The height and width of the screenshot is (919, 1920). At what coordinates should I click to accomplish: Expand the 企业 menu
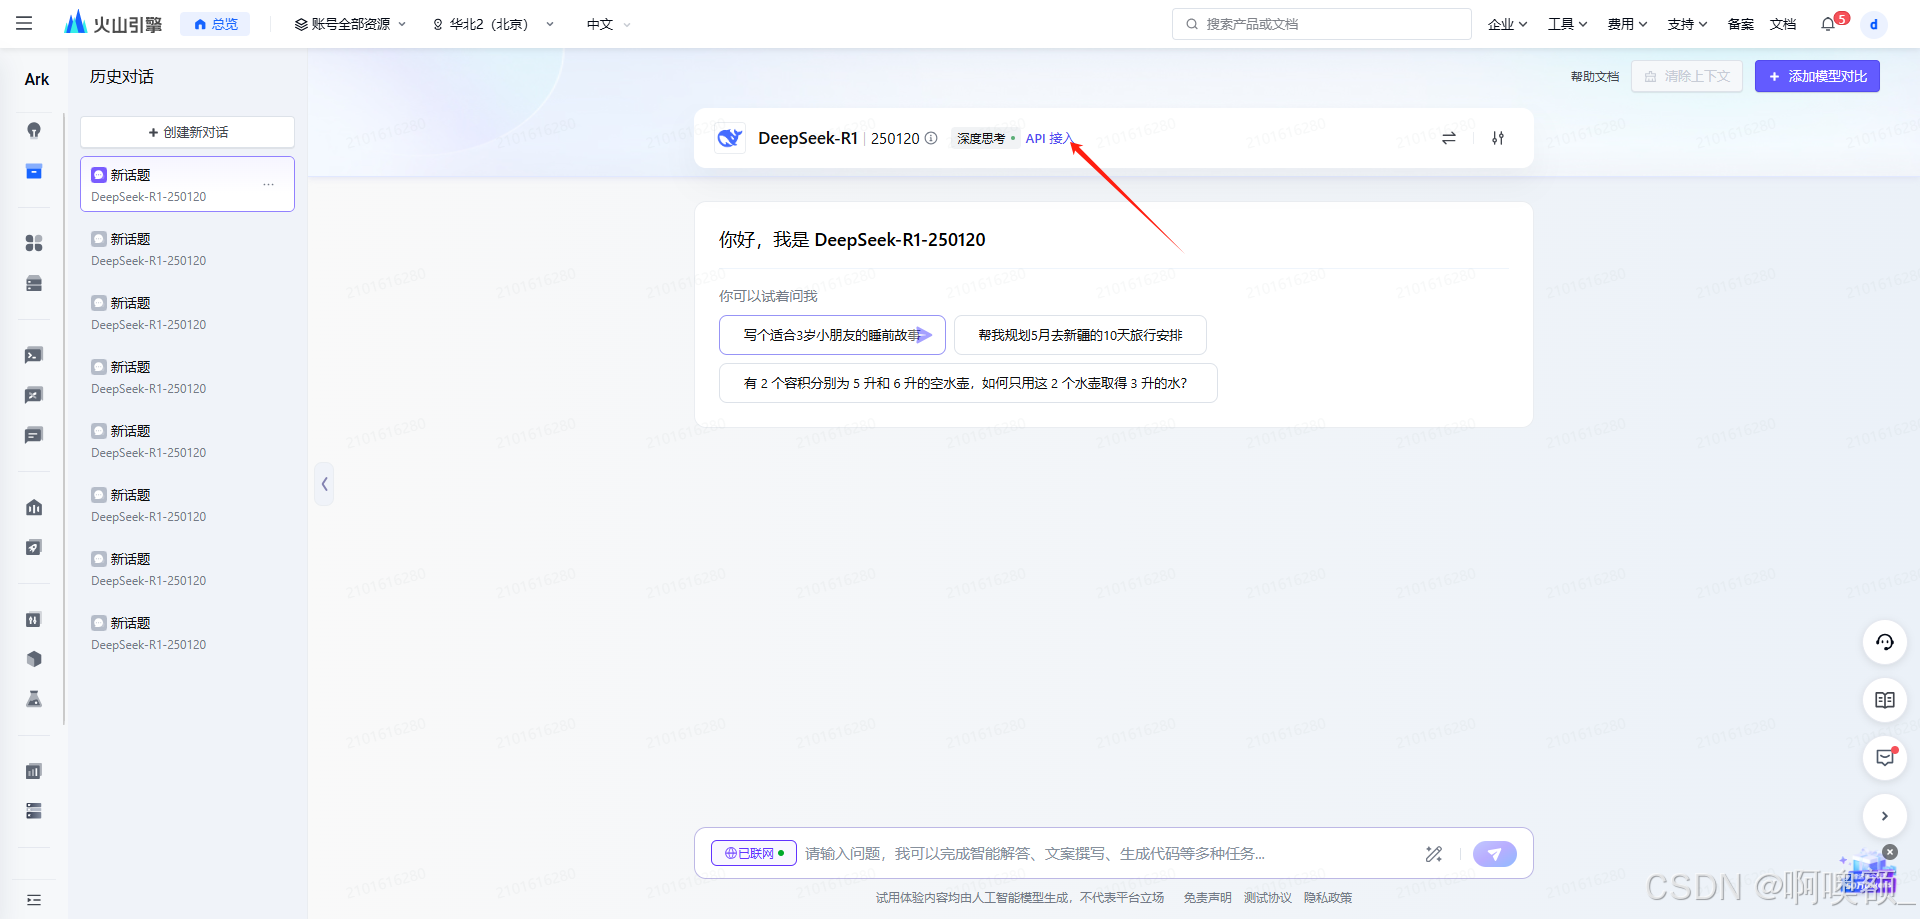click(1507, 24)
